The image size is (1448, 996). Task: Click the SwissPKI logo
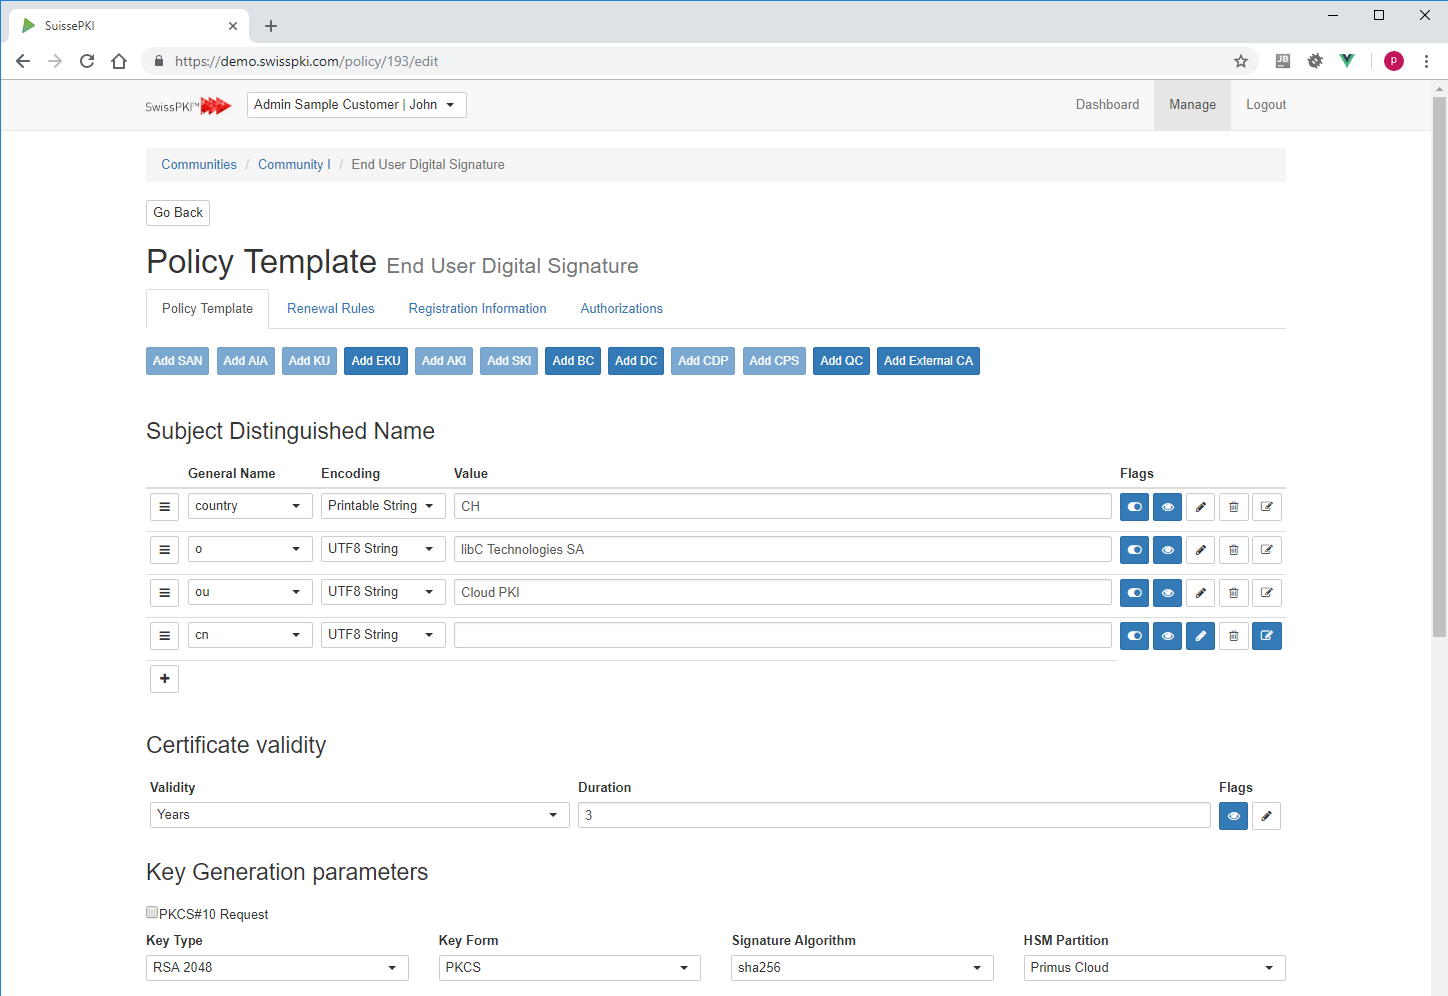click(x=188, y=106)
